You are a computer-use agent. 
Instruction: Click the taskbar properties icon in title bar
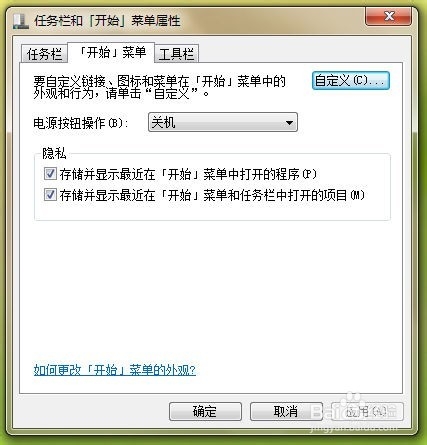[20, 21]
